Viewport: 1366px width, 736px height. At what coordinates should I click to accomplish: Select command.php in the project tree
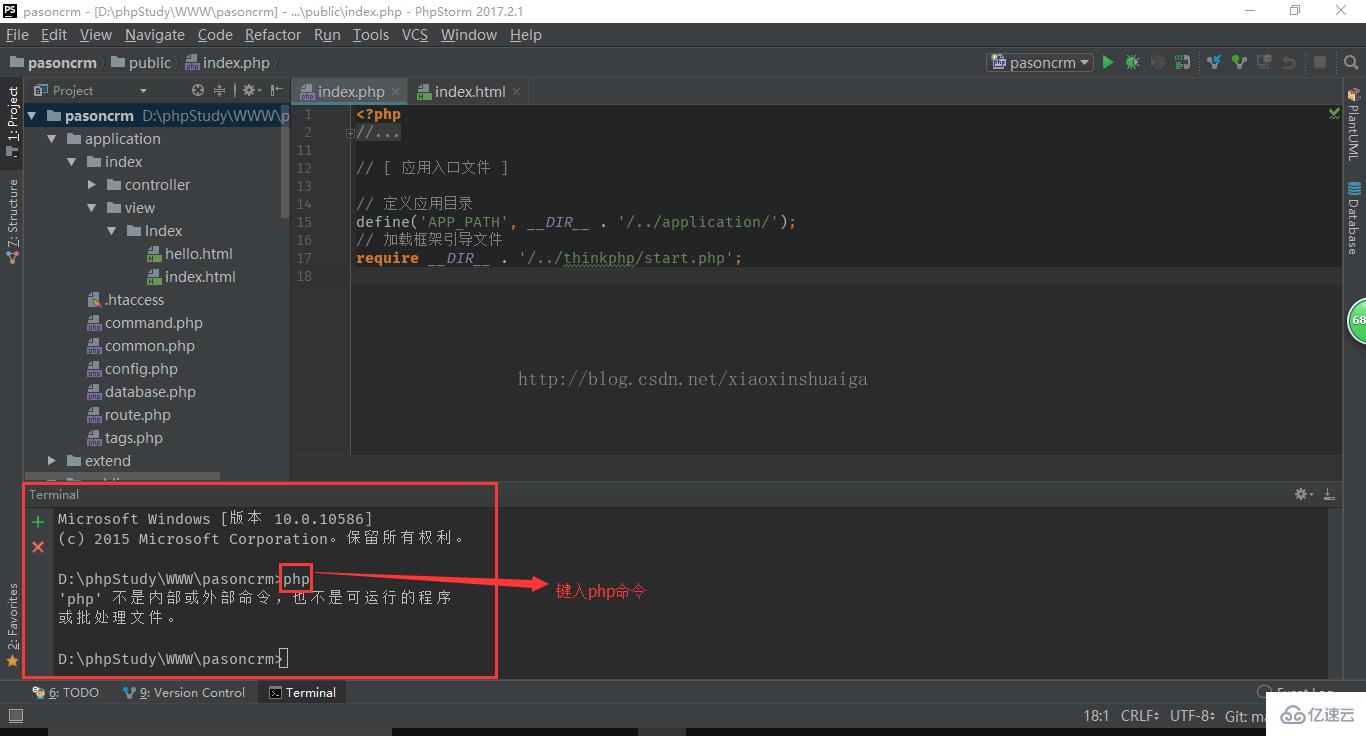144,323
